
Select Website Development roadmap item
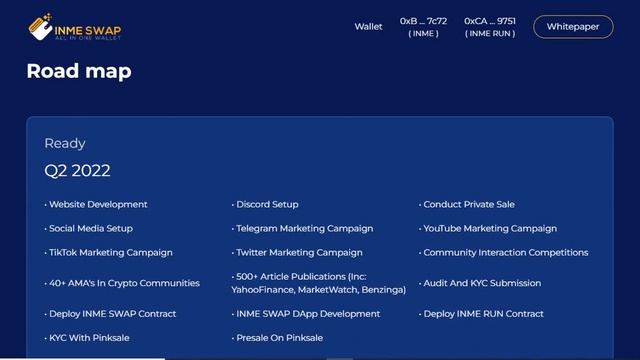96,204
